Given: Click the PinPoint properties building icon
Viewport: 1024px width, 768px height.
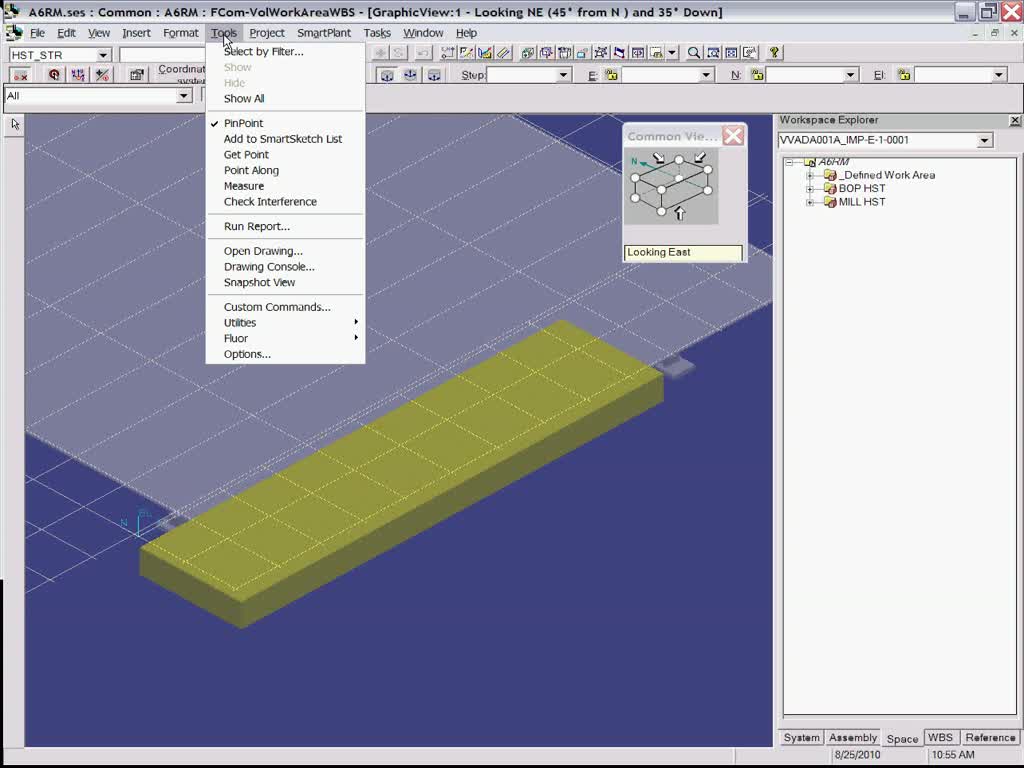Looking at the screenshot, I should [x=136, y=75].
